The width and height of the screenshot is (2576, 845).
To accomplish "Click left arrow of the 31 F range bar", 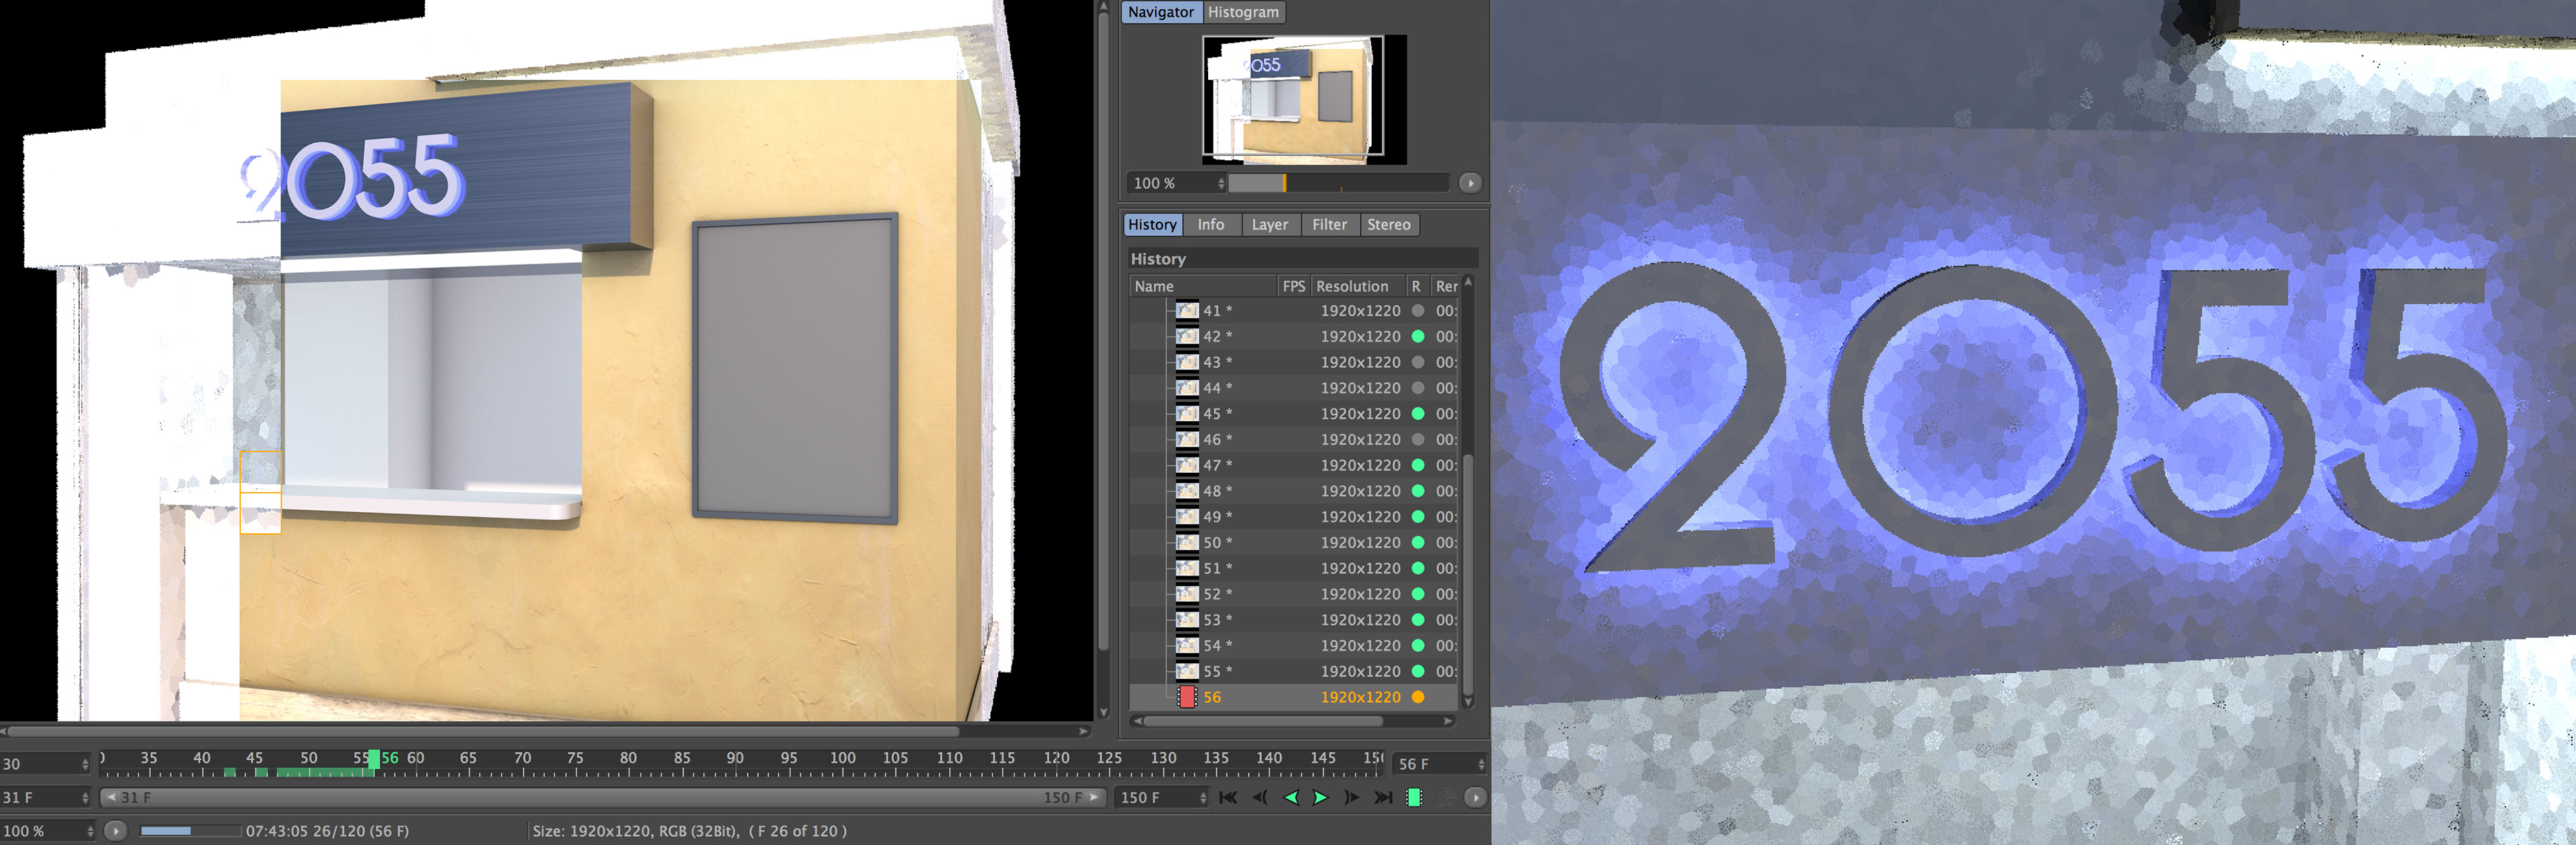I will 112,798.
